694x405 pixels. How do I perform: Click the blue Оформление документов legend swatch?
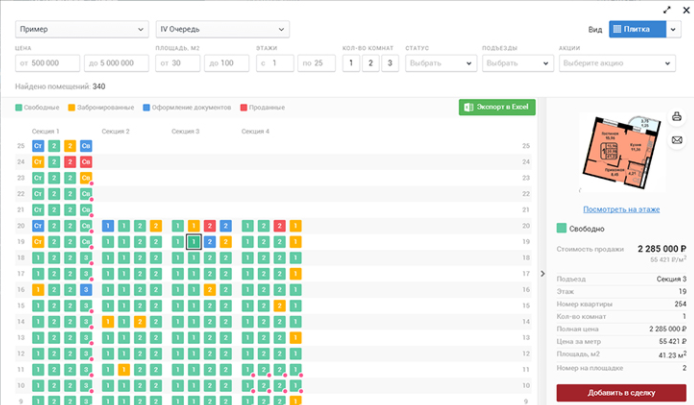click(x=146, y=108)
